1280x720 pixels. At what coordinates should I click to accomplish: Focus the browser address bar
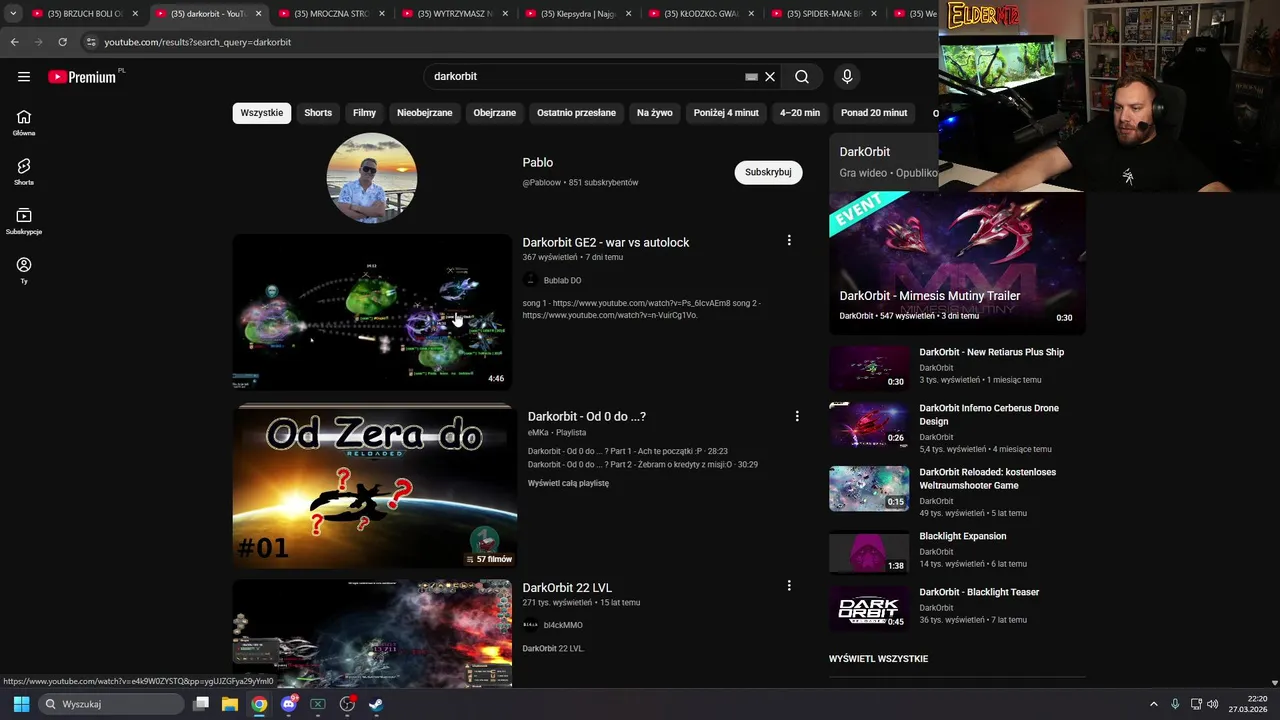[x=510, y=42]
